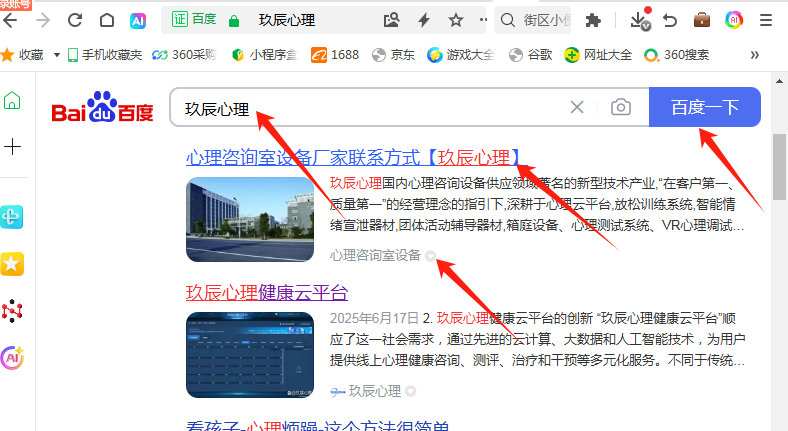Open 网址大全 bookmark
788x431 pixels.
(x=598, y=55)
